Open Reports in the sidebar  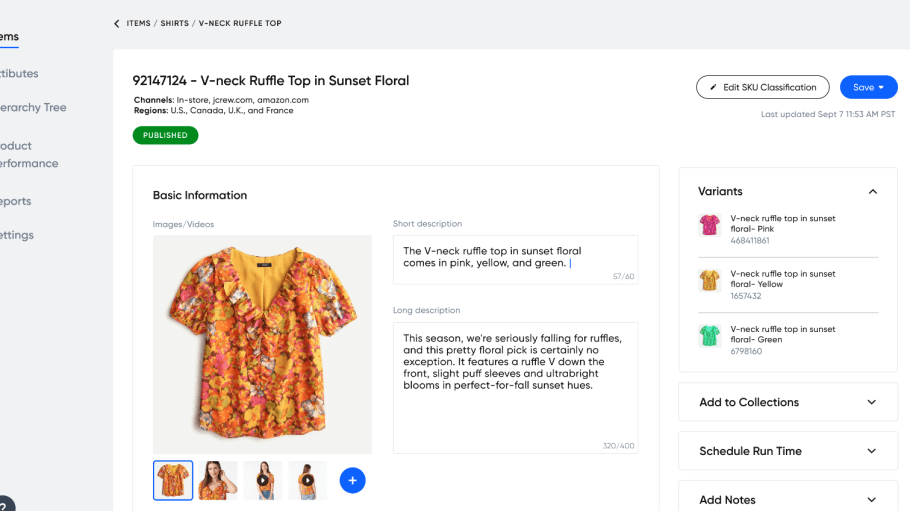16,201
